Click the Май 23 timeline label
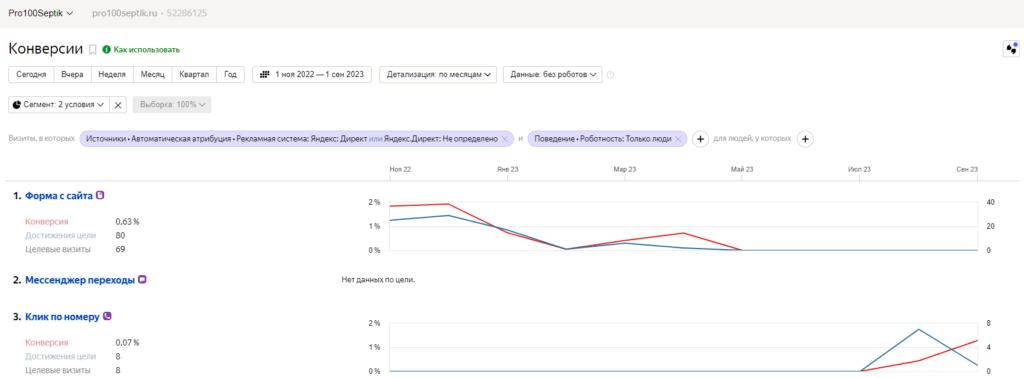The width and height of the screenshot is (1024, 378). (742, 169)
